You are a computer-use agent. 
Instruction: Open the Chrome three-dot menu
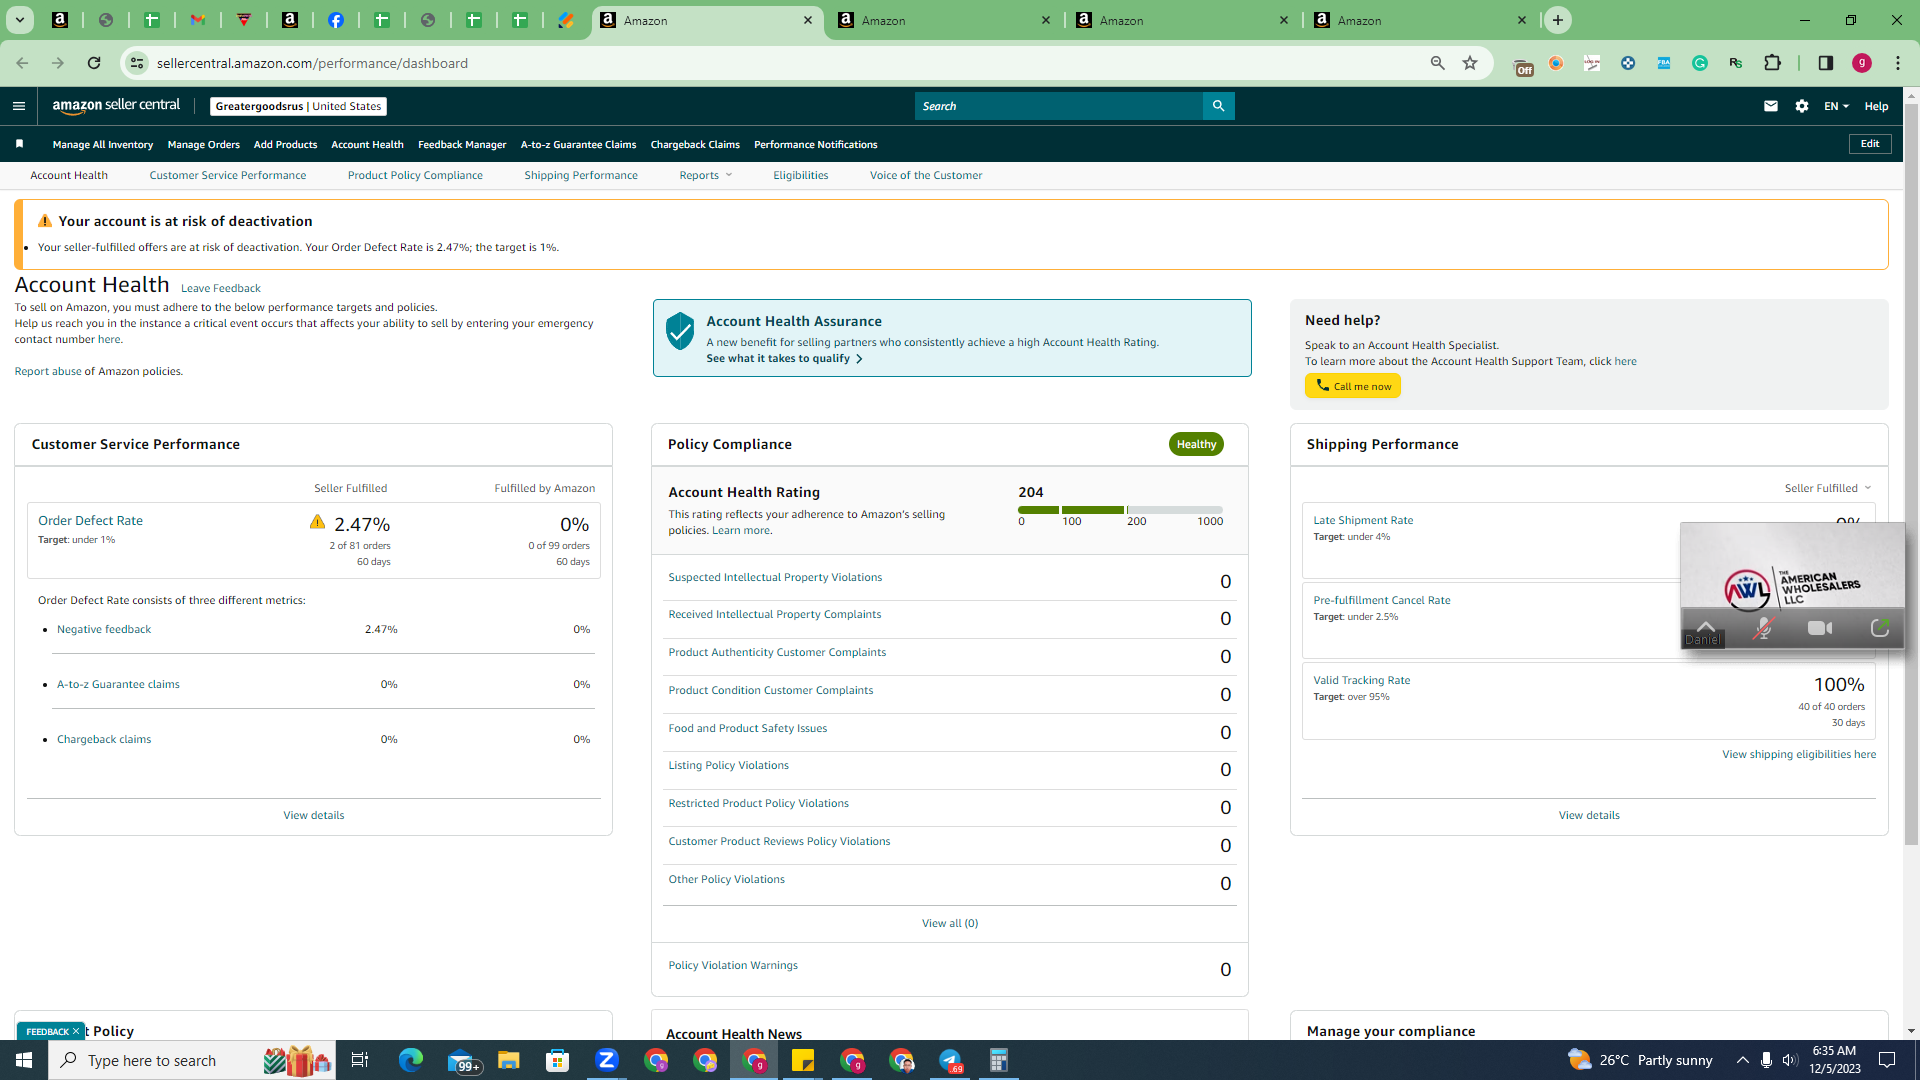[1898, 63]
